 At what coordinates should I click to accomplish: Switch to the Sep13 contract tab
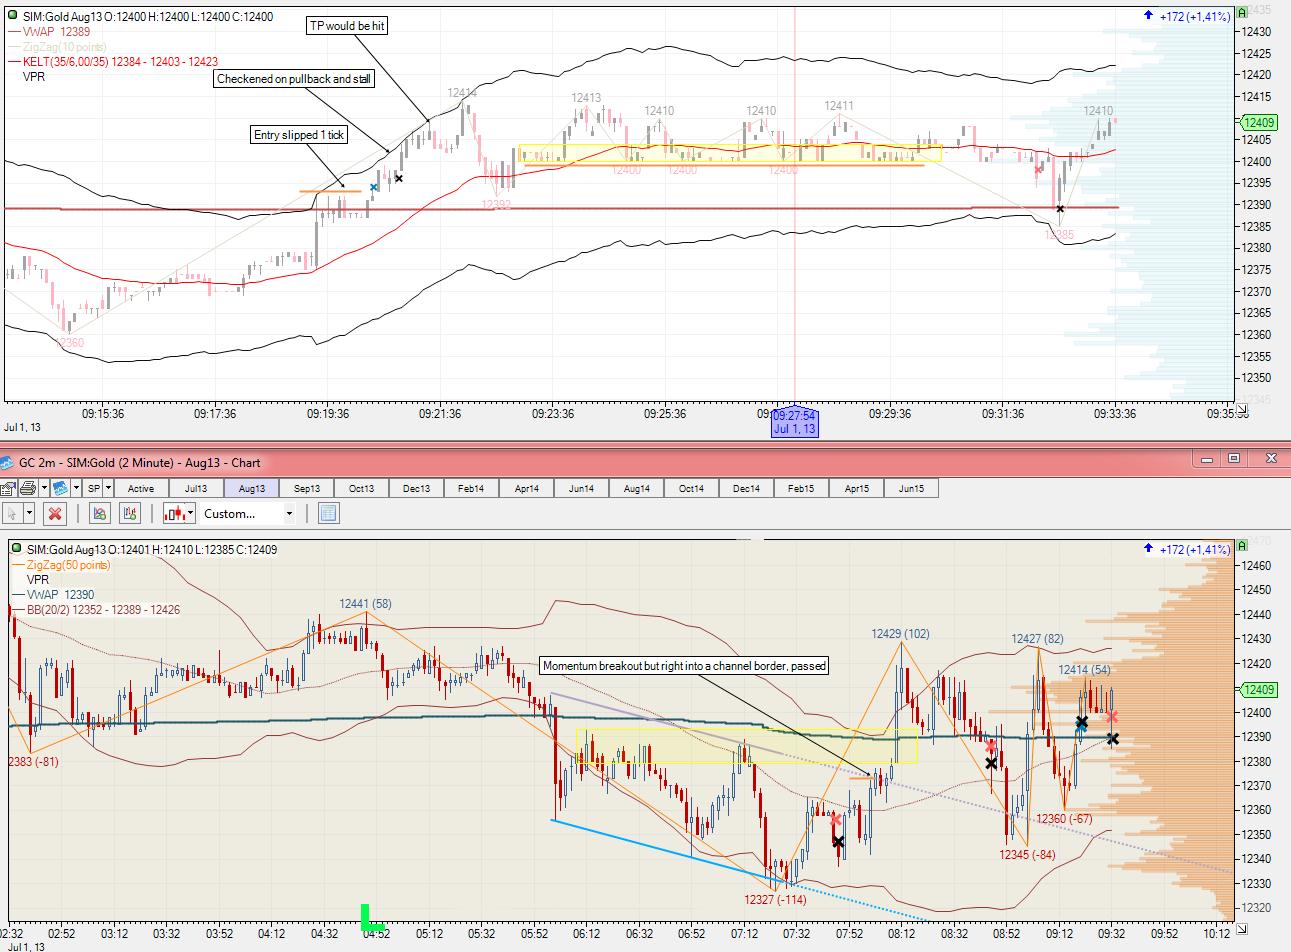[x=306, y=488]
